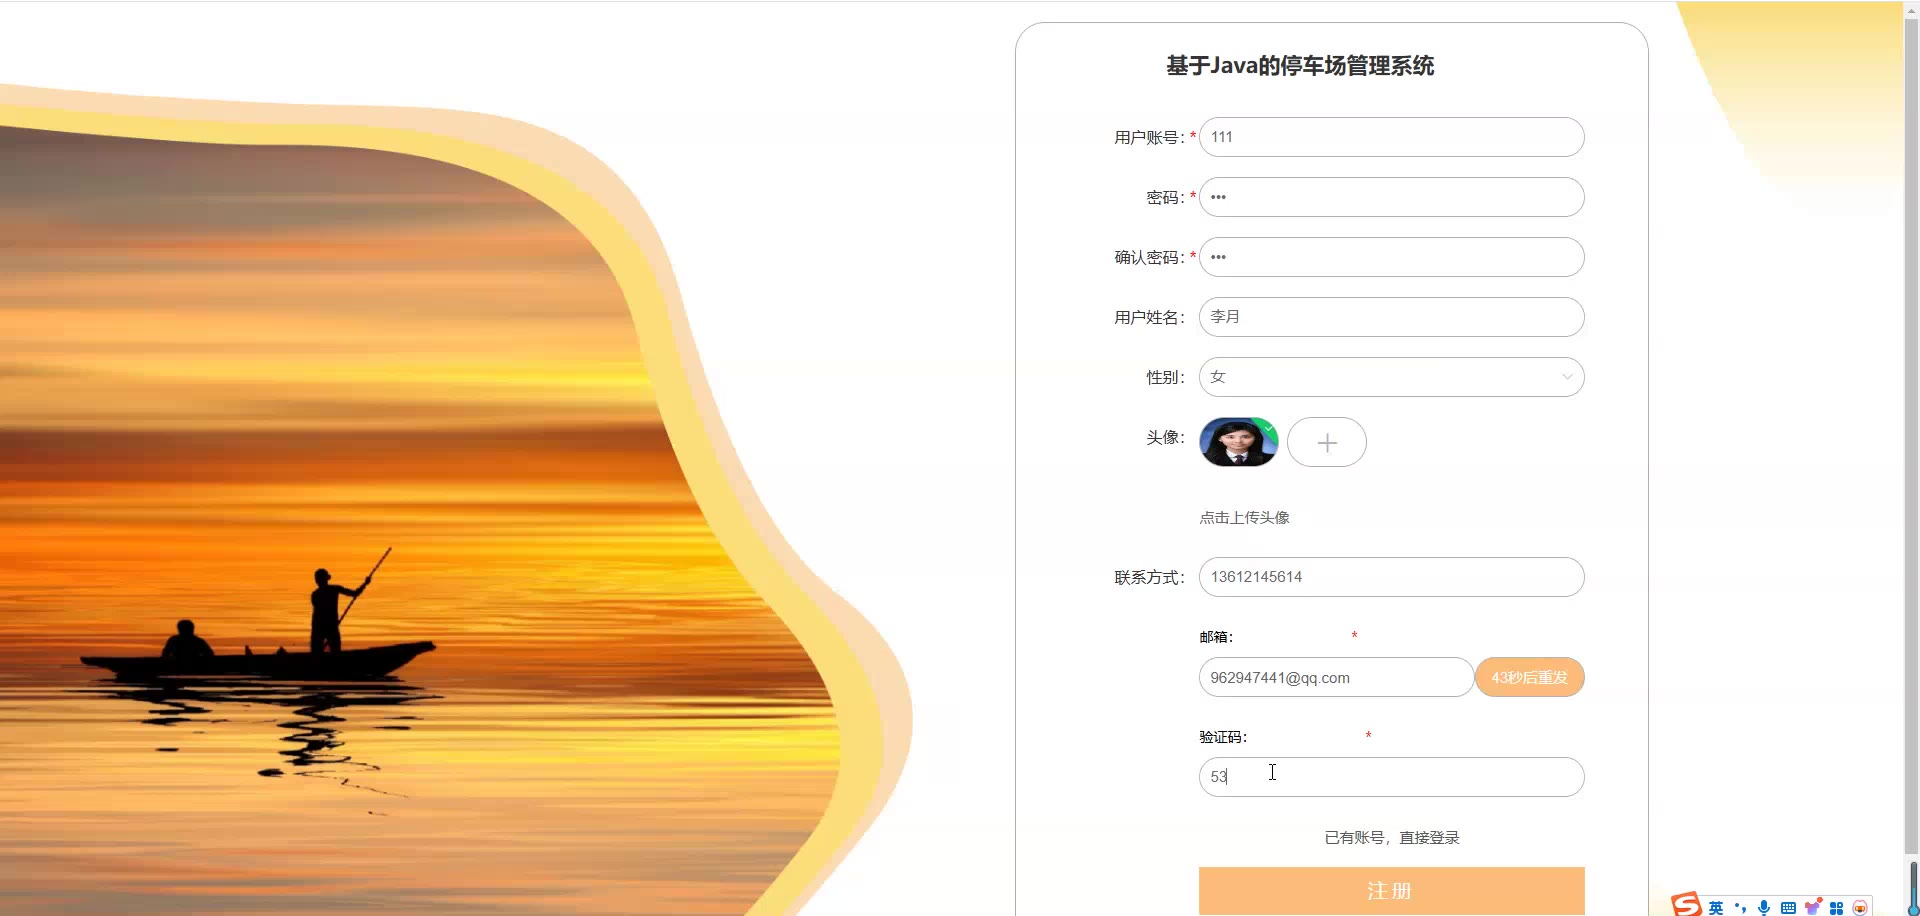The width and height of the screenshot is (1920, 916).
Task: Open the IME toolbox grid icon
Action: 1836,908
